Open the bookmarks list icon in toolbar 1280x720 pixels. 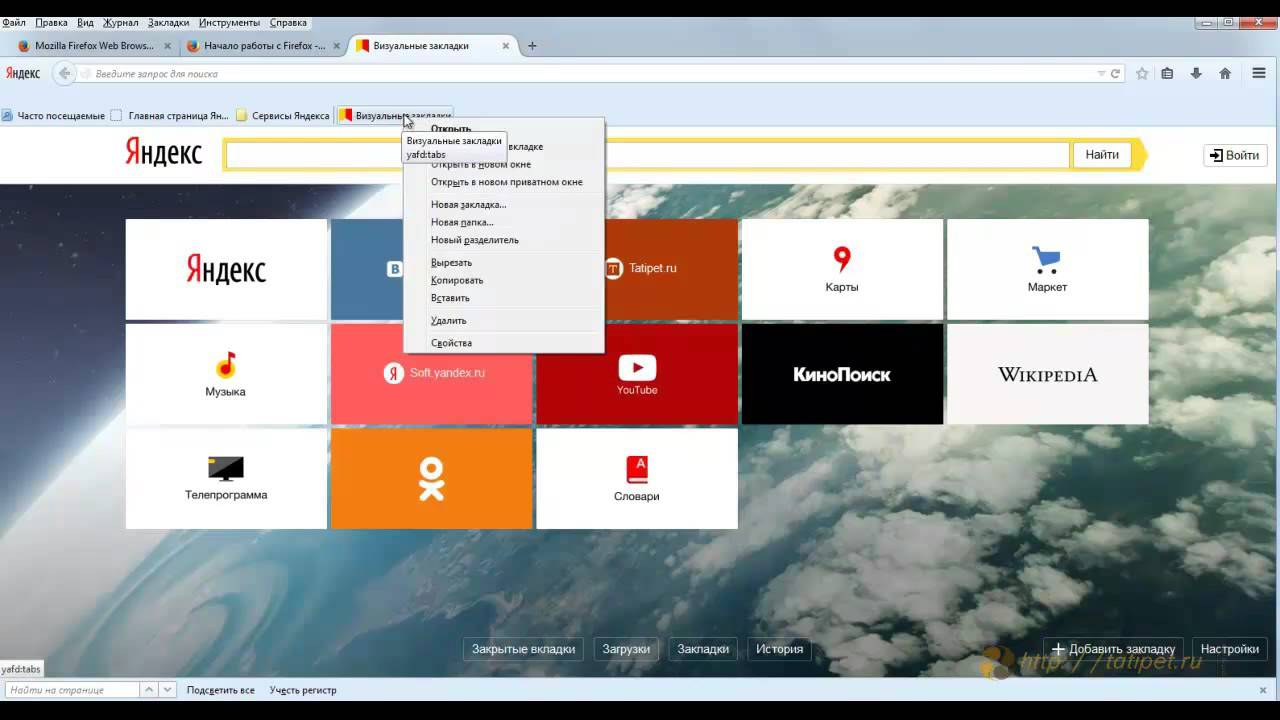pyautogui.click(x=1167, y=73)
